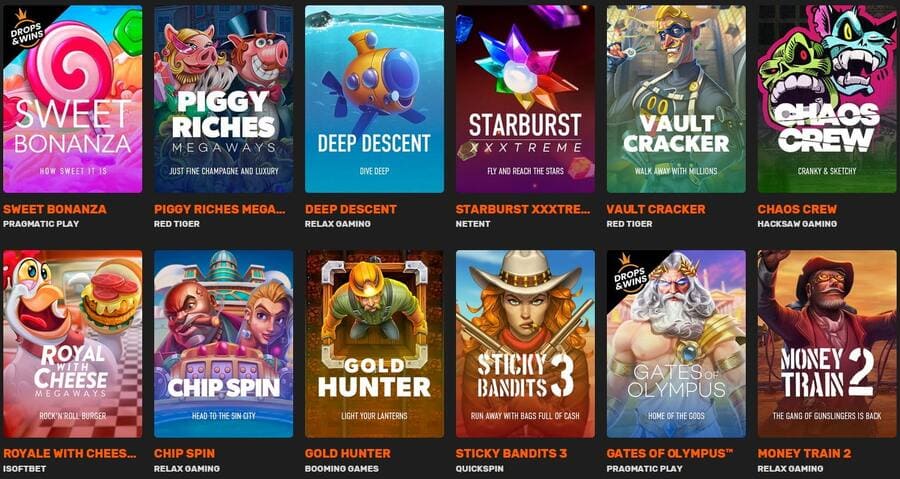Open the Gold Hunter miner thumbnail
This screenshot has height=479, width=900.
tap(374, 344)
